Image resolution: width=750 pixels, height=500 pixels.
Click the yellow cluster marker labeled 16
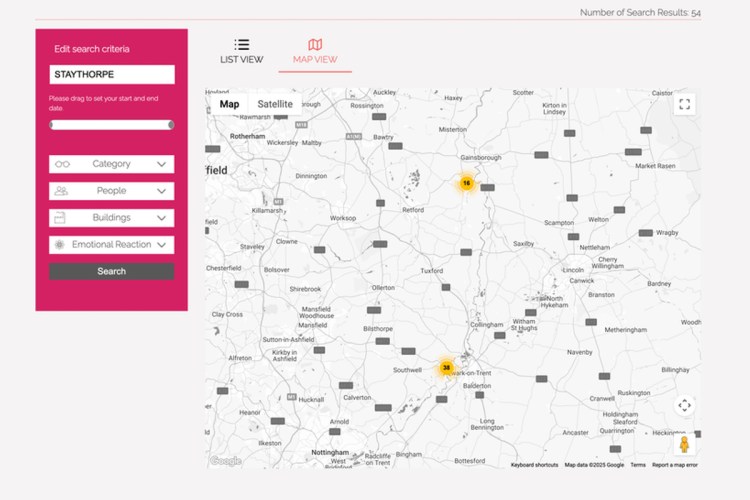(x=466, y=183)
